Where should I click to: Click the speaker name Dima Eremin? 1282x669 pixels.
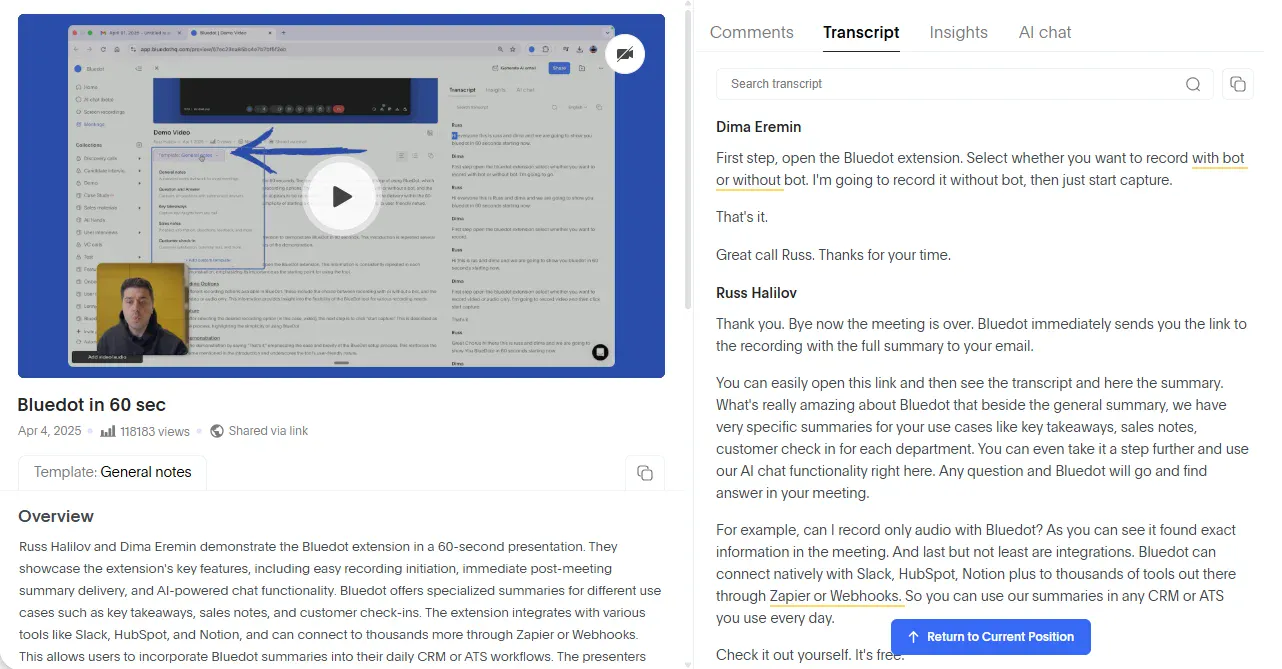coord(759,127)
